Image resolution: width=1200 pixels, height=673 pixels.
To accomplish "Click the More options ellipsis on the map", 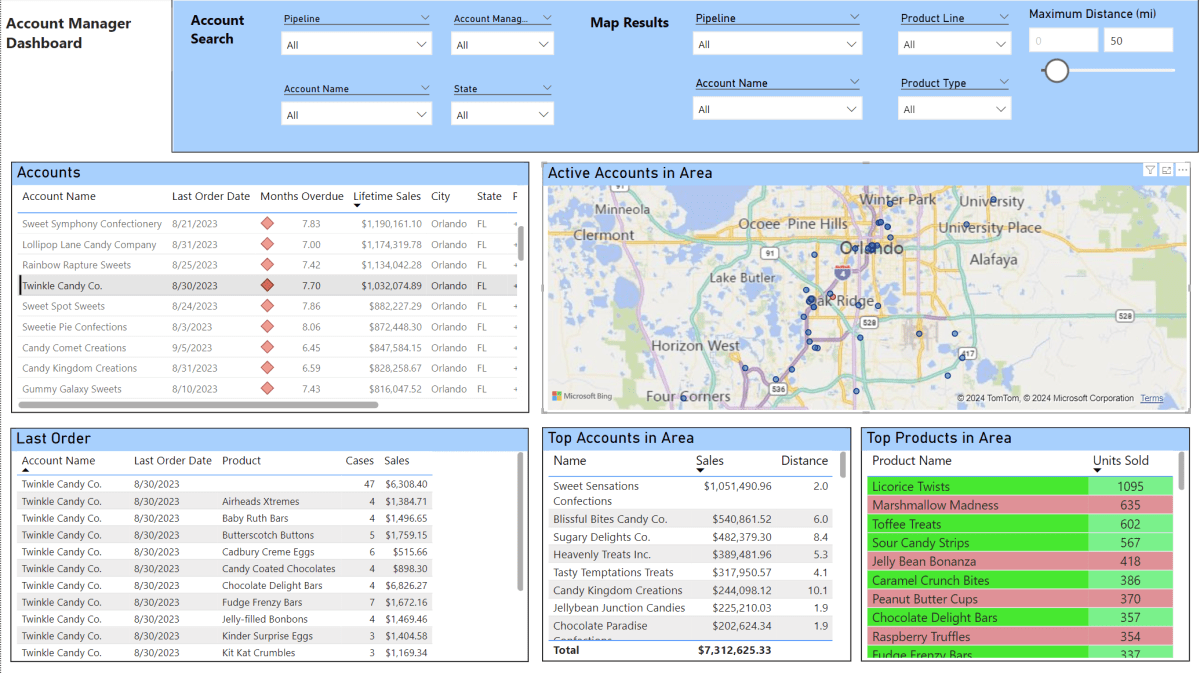I will [1182, 169].
